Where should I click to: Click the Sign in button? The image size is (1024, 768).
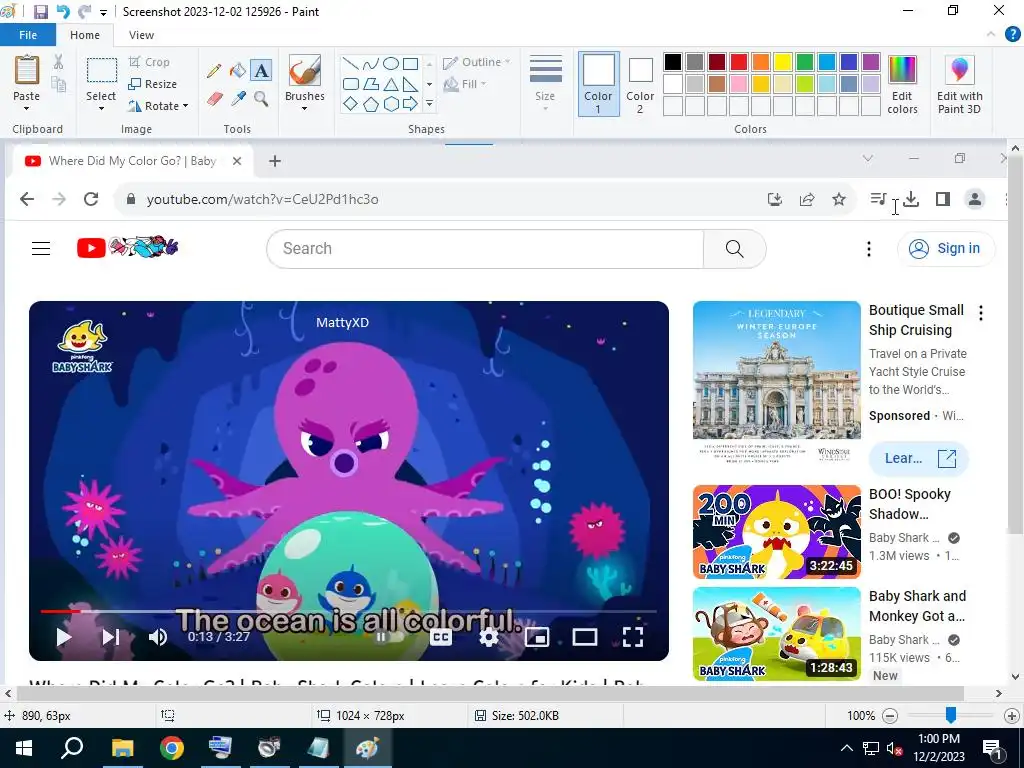coord(946,249)
